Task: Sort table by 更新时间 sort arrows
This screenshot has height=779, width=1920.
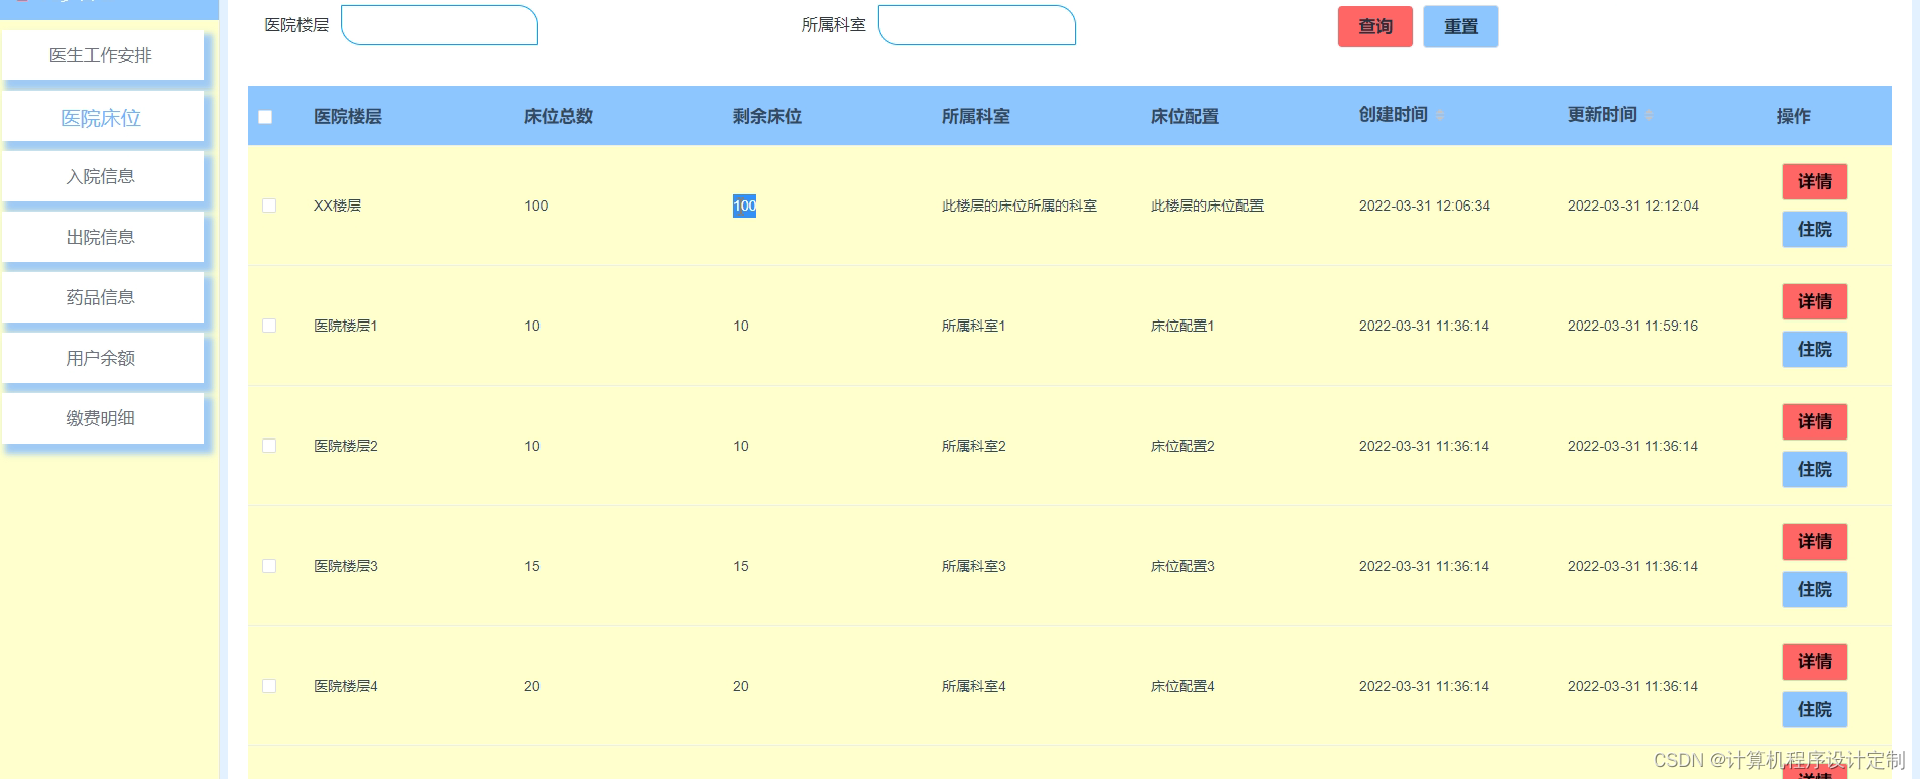Action: point(1649,116)
